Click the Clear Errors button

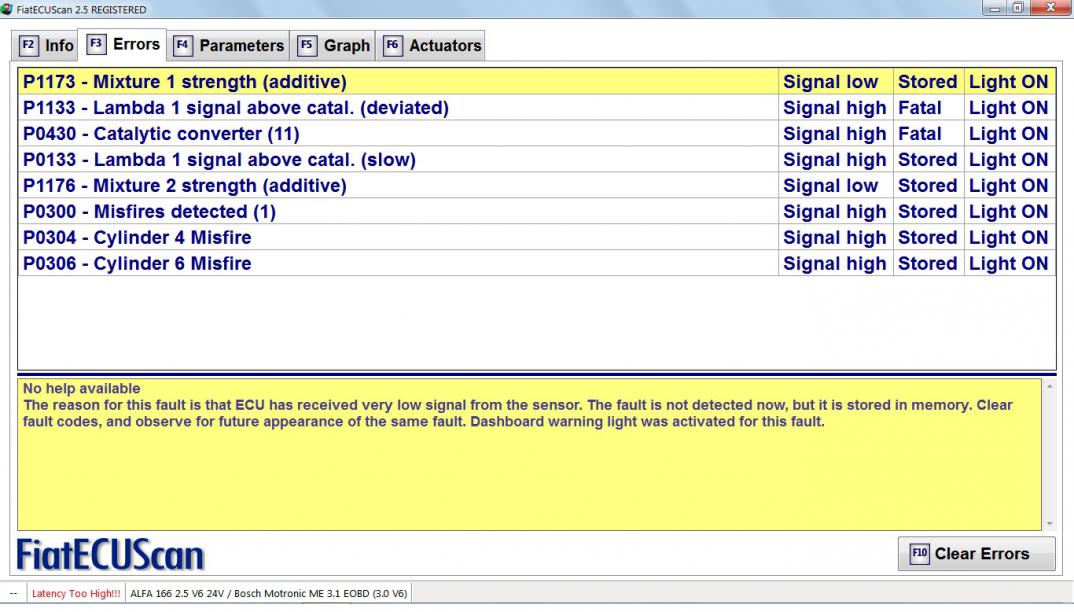[x=976, y=554]
